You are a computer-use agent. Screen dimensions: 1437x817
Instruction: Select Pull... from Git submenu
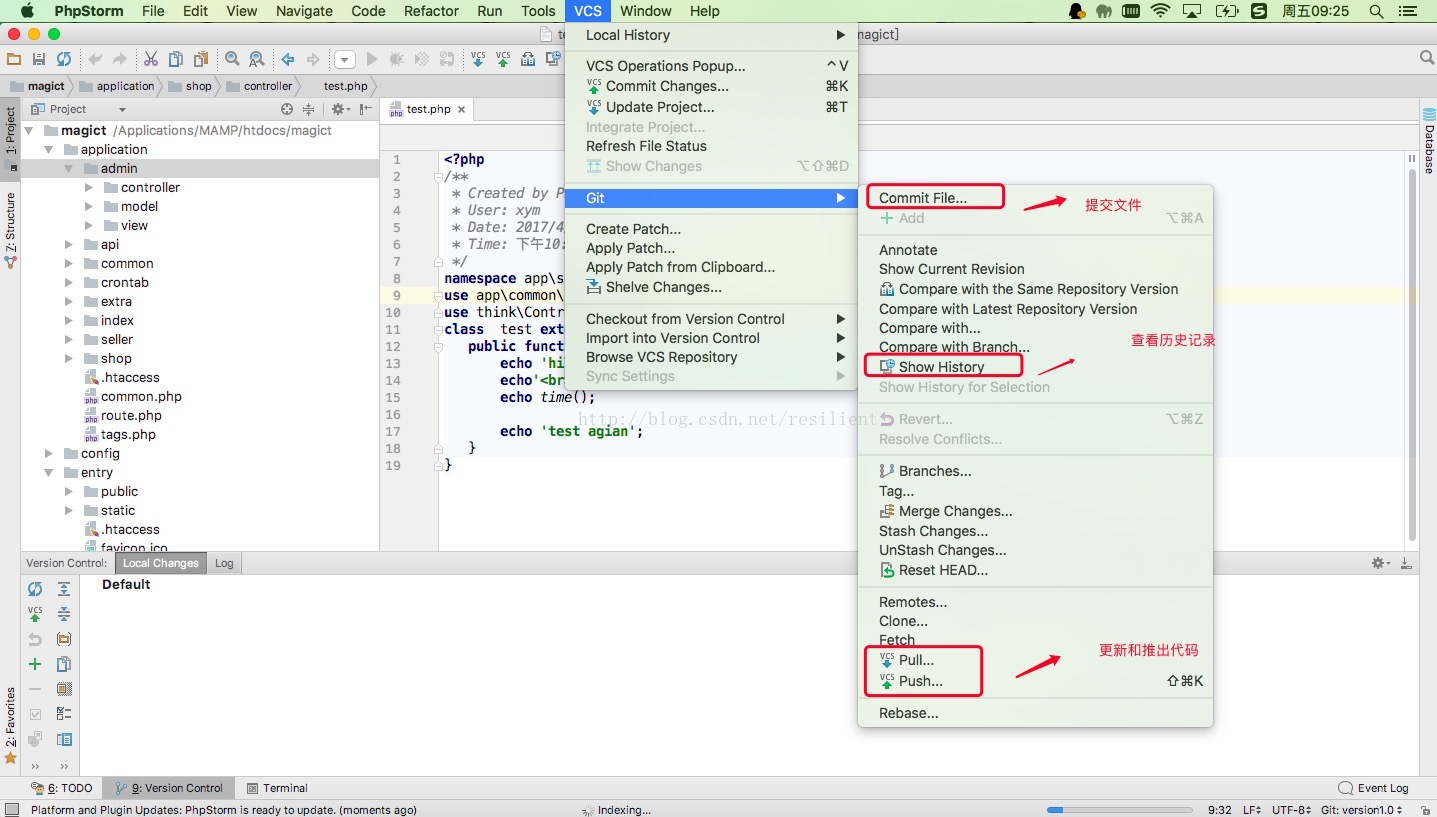[906, 660]
